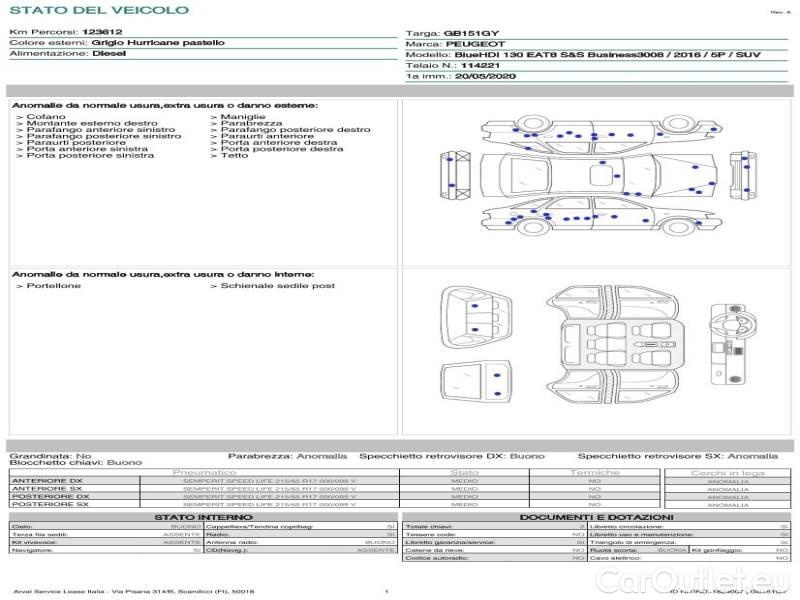The height and width of the screenshot is (600, 800).
Task: Click the "Tetto" list entry
Action: 234,155
